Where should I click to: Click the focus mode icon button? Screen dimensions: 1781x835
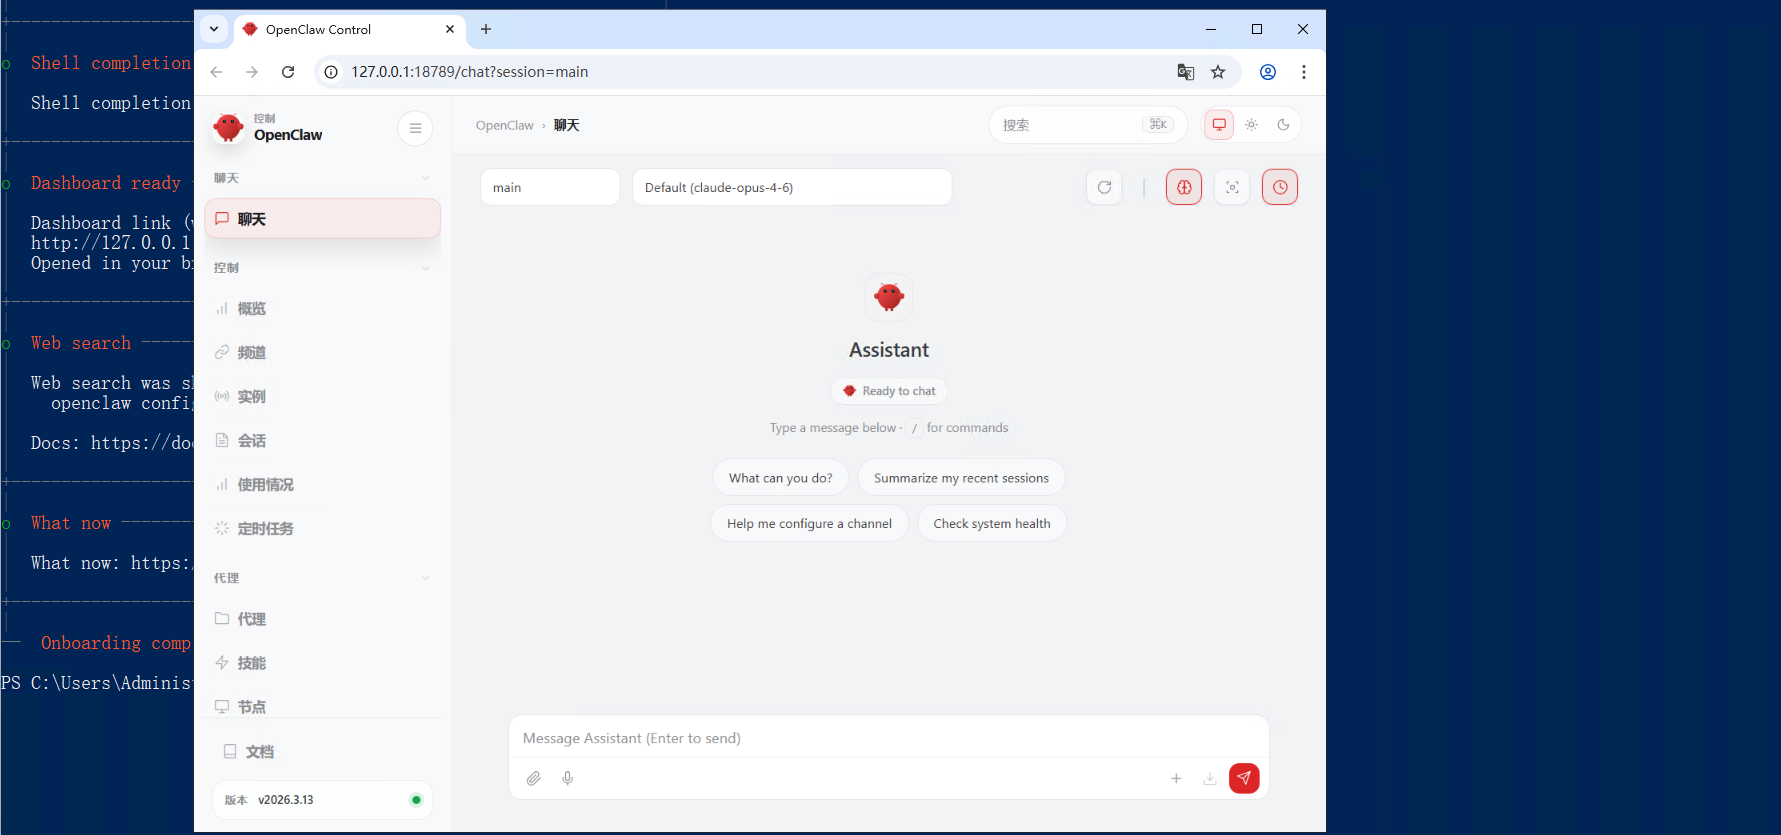tap(1232, 187)
